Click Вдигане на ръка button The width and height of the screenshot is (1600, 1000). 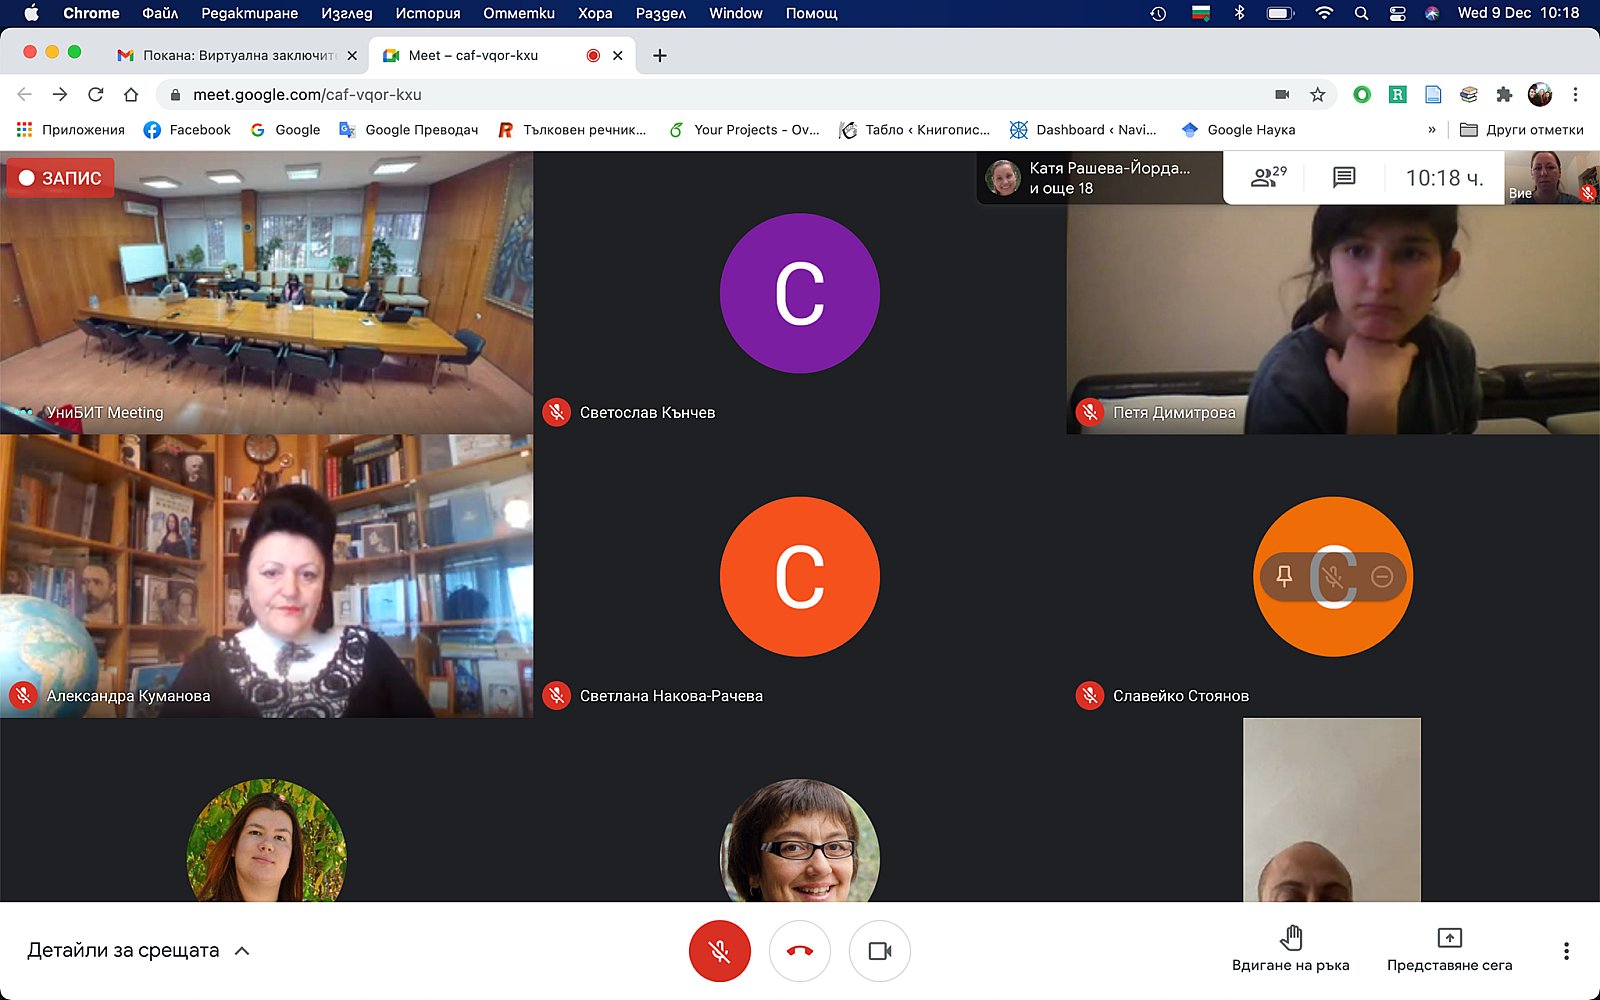click(x=1290, y=949)
